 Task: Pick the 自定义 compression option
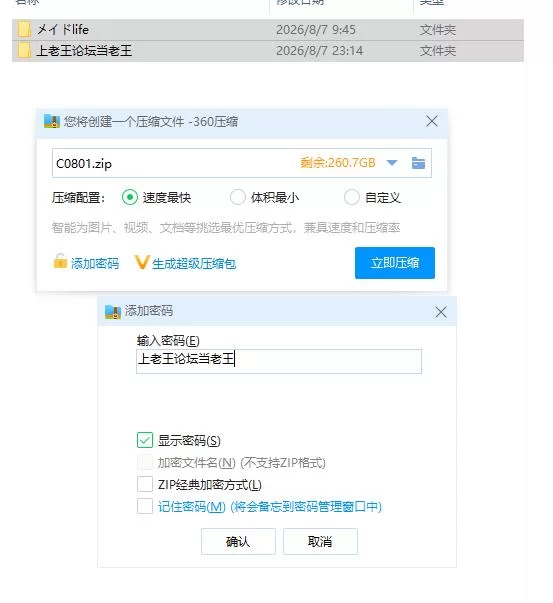click(351, 197)
